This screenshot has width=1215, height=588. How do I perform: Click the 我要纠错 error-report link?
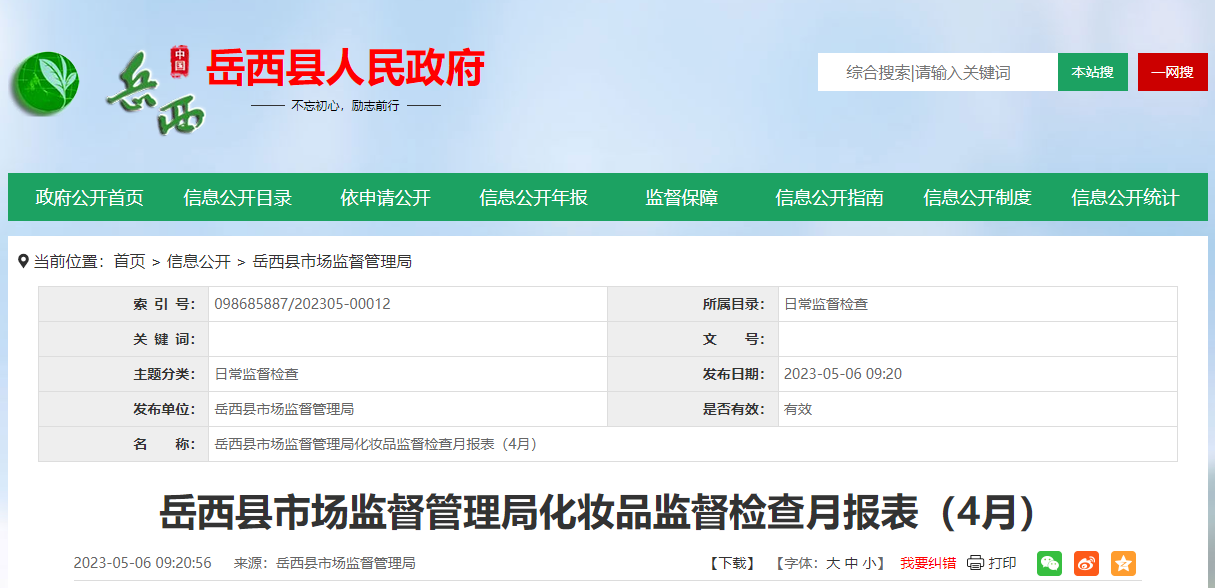tap(930, 563)
